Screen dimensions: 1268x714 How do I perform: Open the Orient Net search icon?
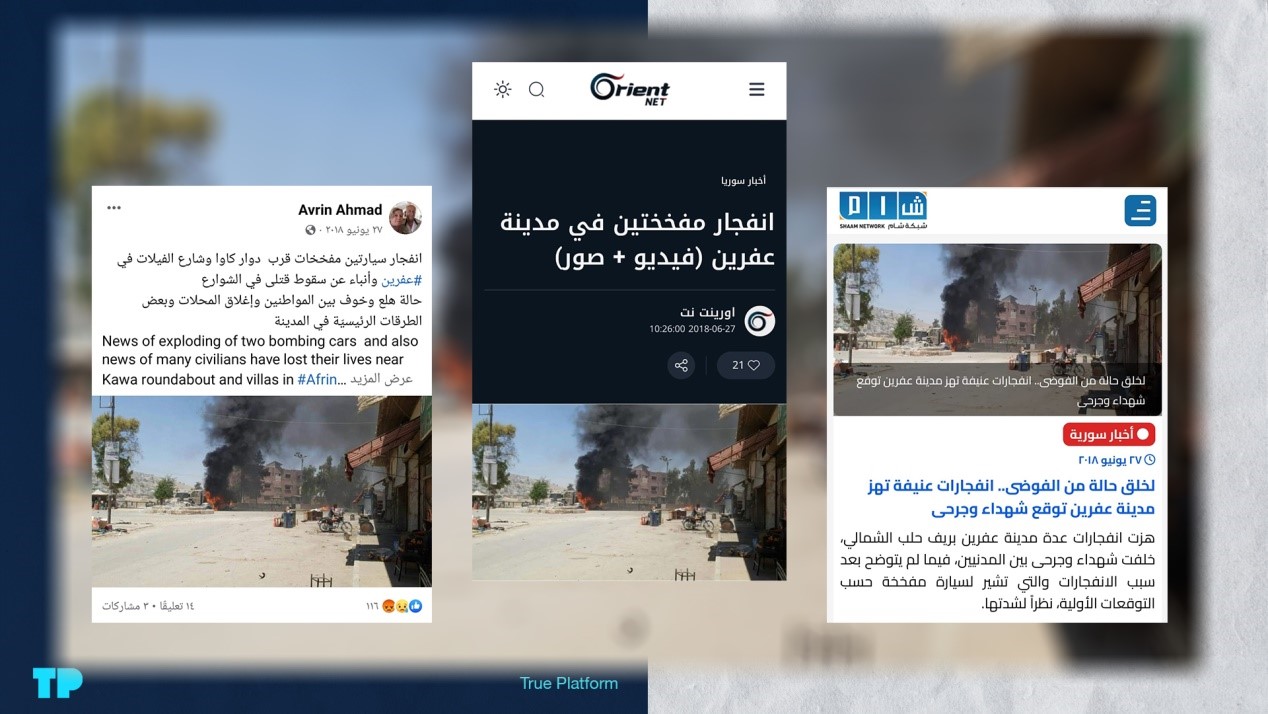point(536,89)
